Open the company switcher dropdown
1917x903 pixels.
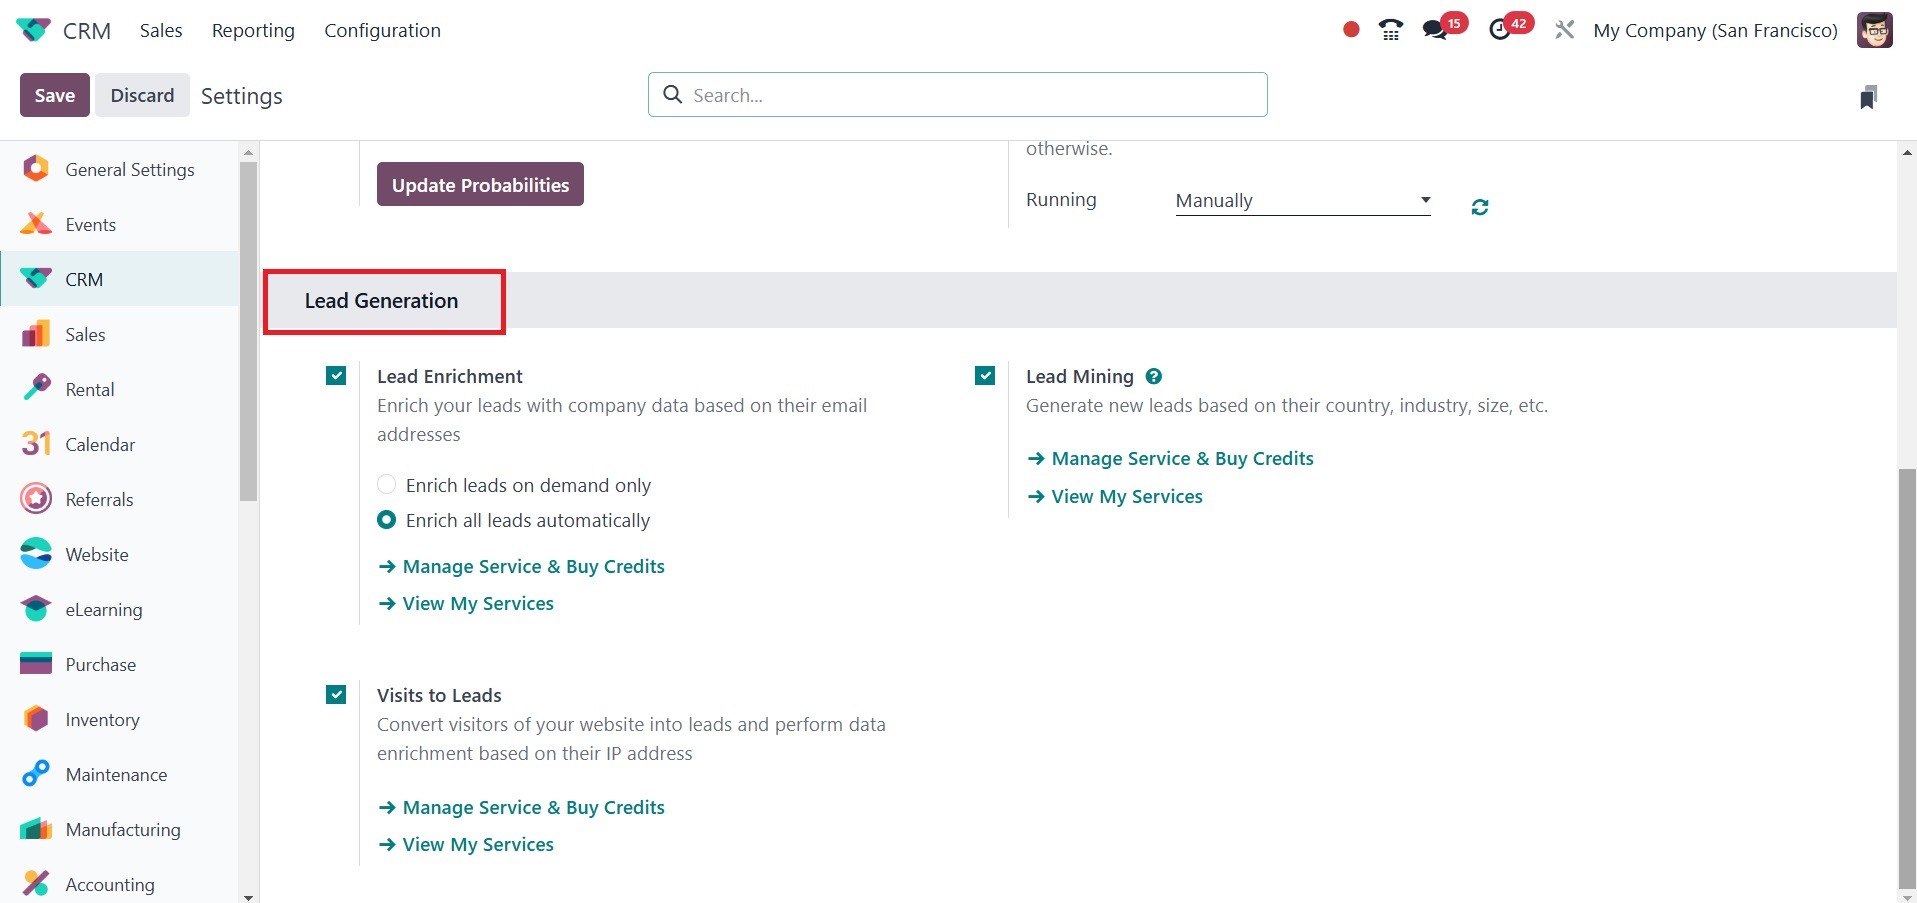coord(1714,30)
